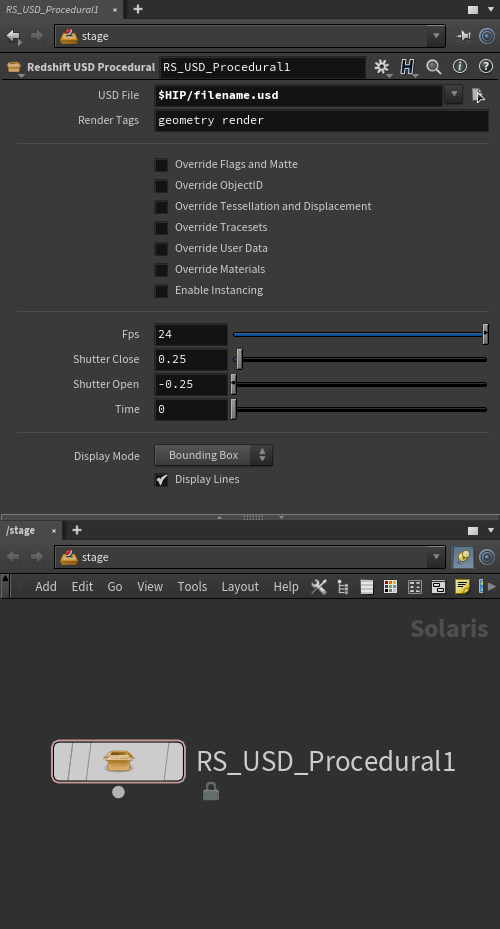This screenshot has height=929, width=500.
Task: Open the USD File chooser icon
Action: click(x=478, y=95)
